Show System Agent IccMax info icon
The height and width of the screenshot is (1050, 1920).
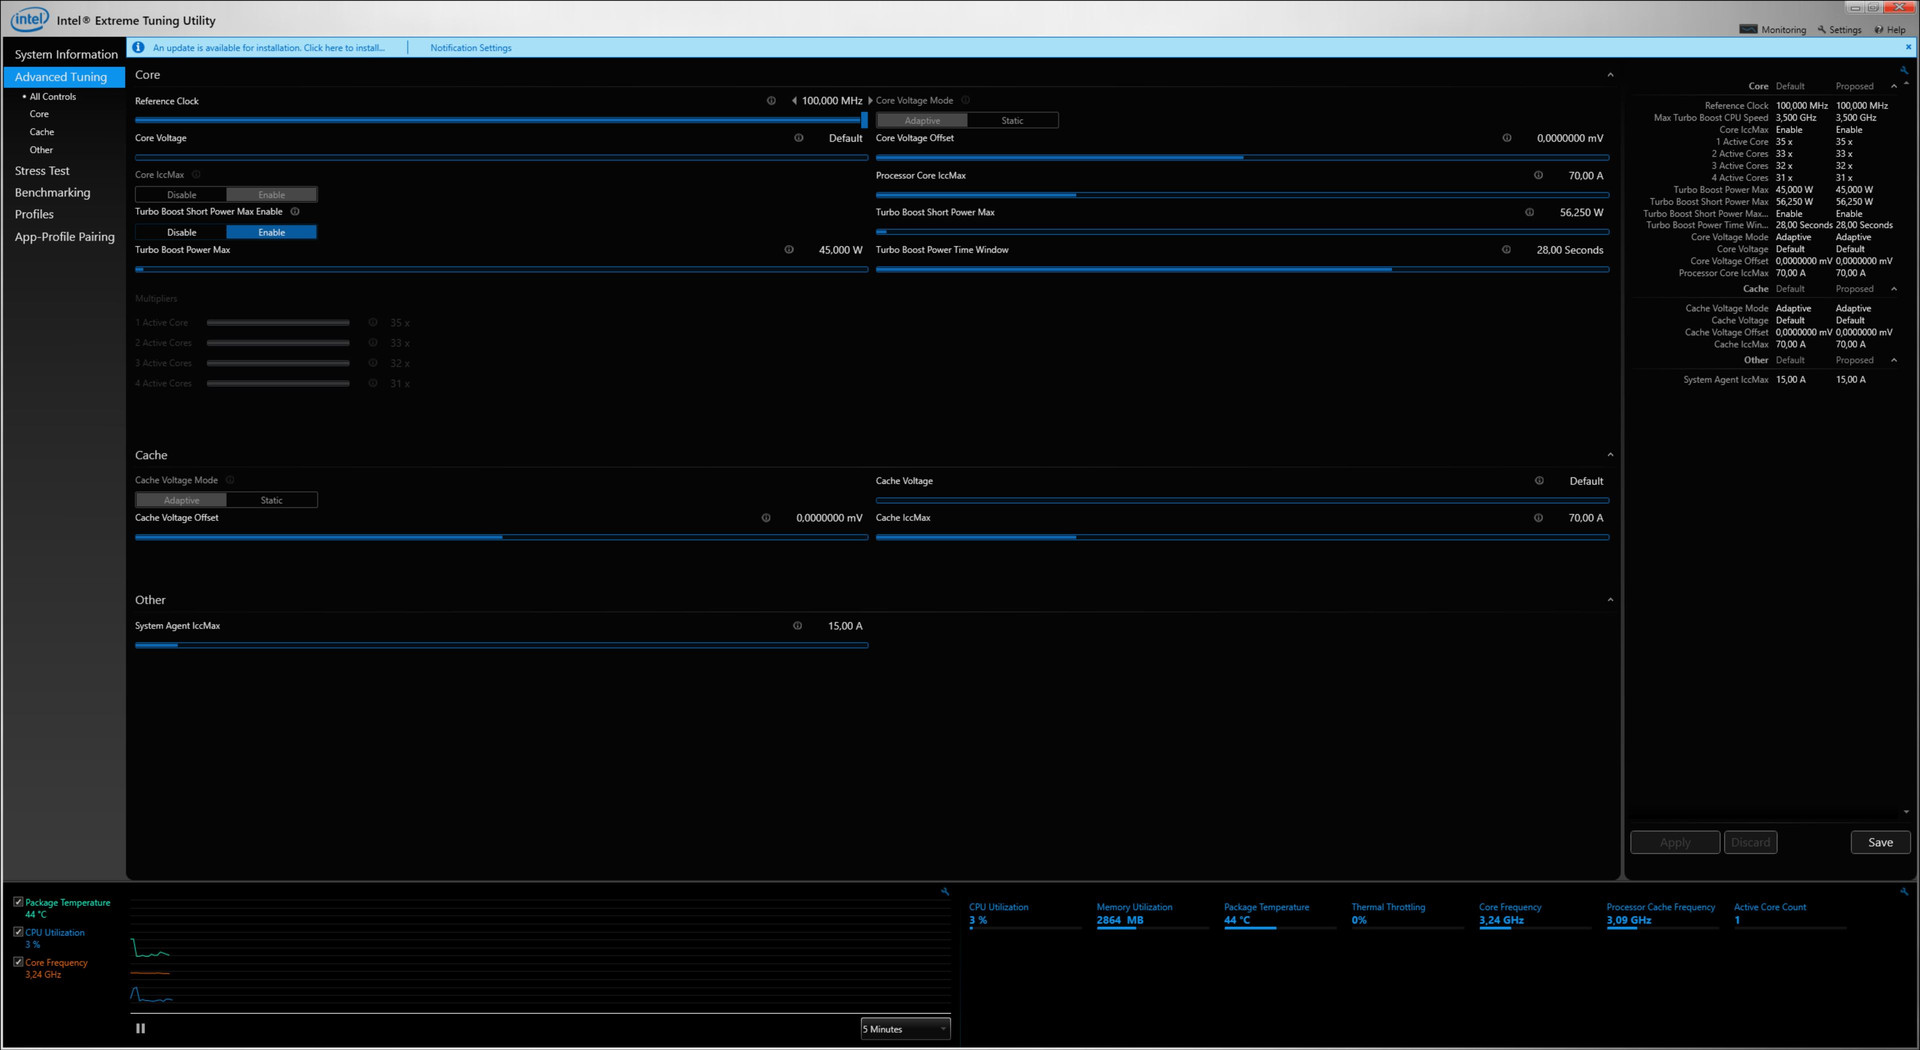[797, 626]
